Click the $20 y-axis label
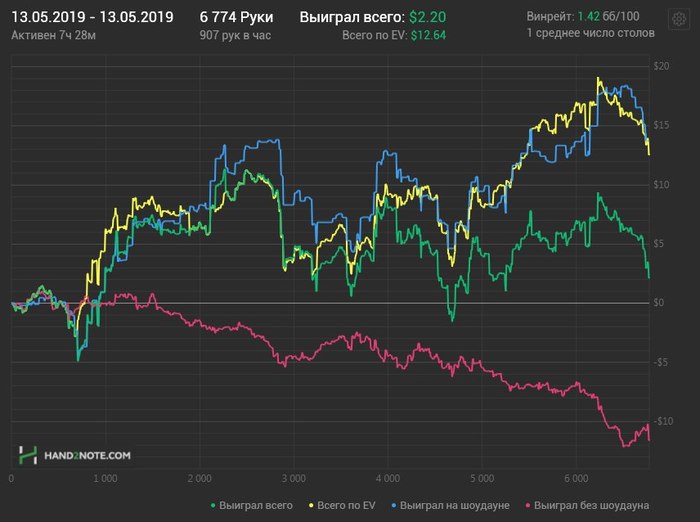Screen dimensions: 700x522 point(661,66)
